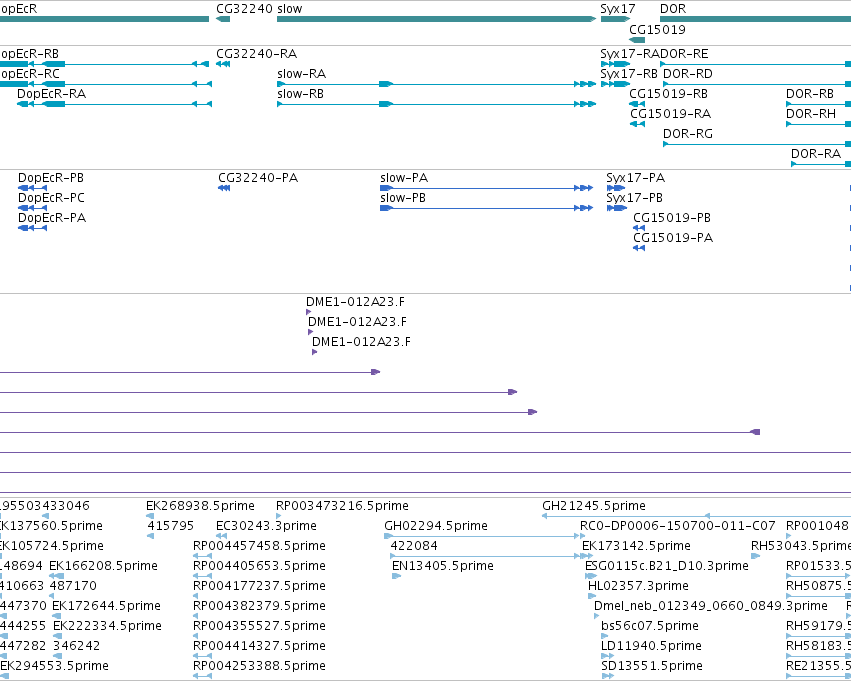Select EST RP004253388.5prime

point(259,667)
